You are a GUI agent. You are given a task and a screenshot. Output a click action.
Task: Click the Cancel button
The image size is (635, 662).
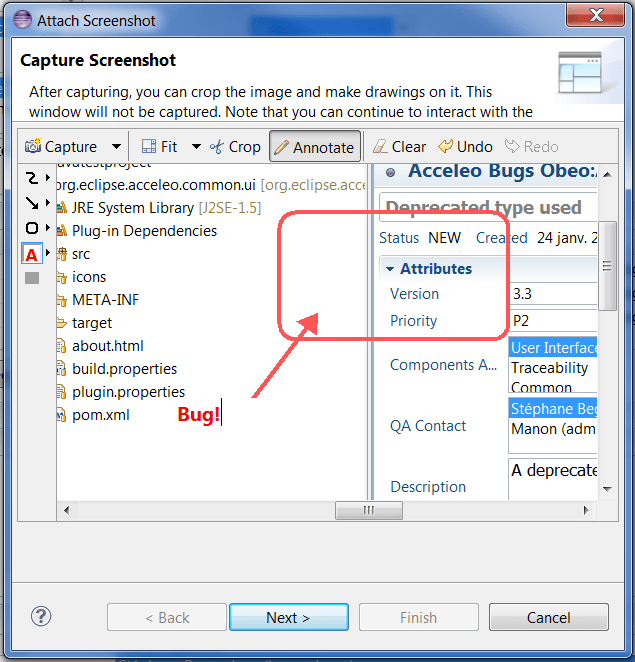tap(549, 618)
